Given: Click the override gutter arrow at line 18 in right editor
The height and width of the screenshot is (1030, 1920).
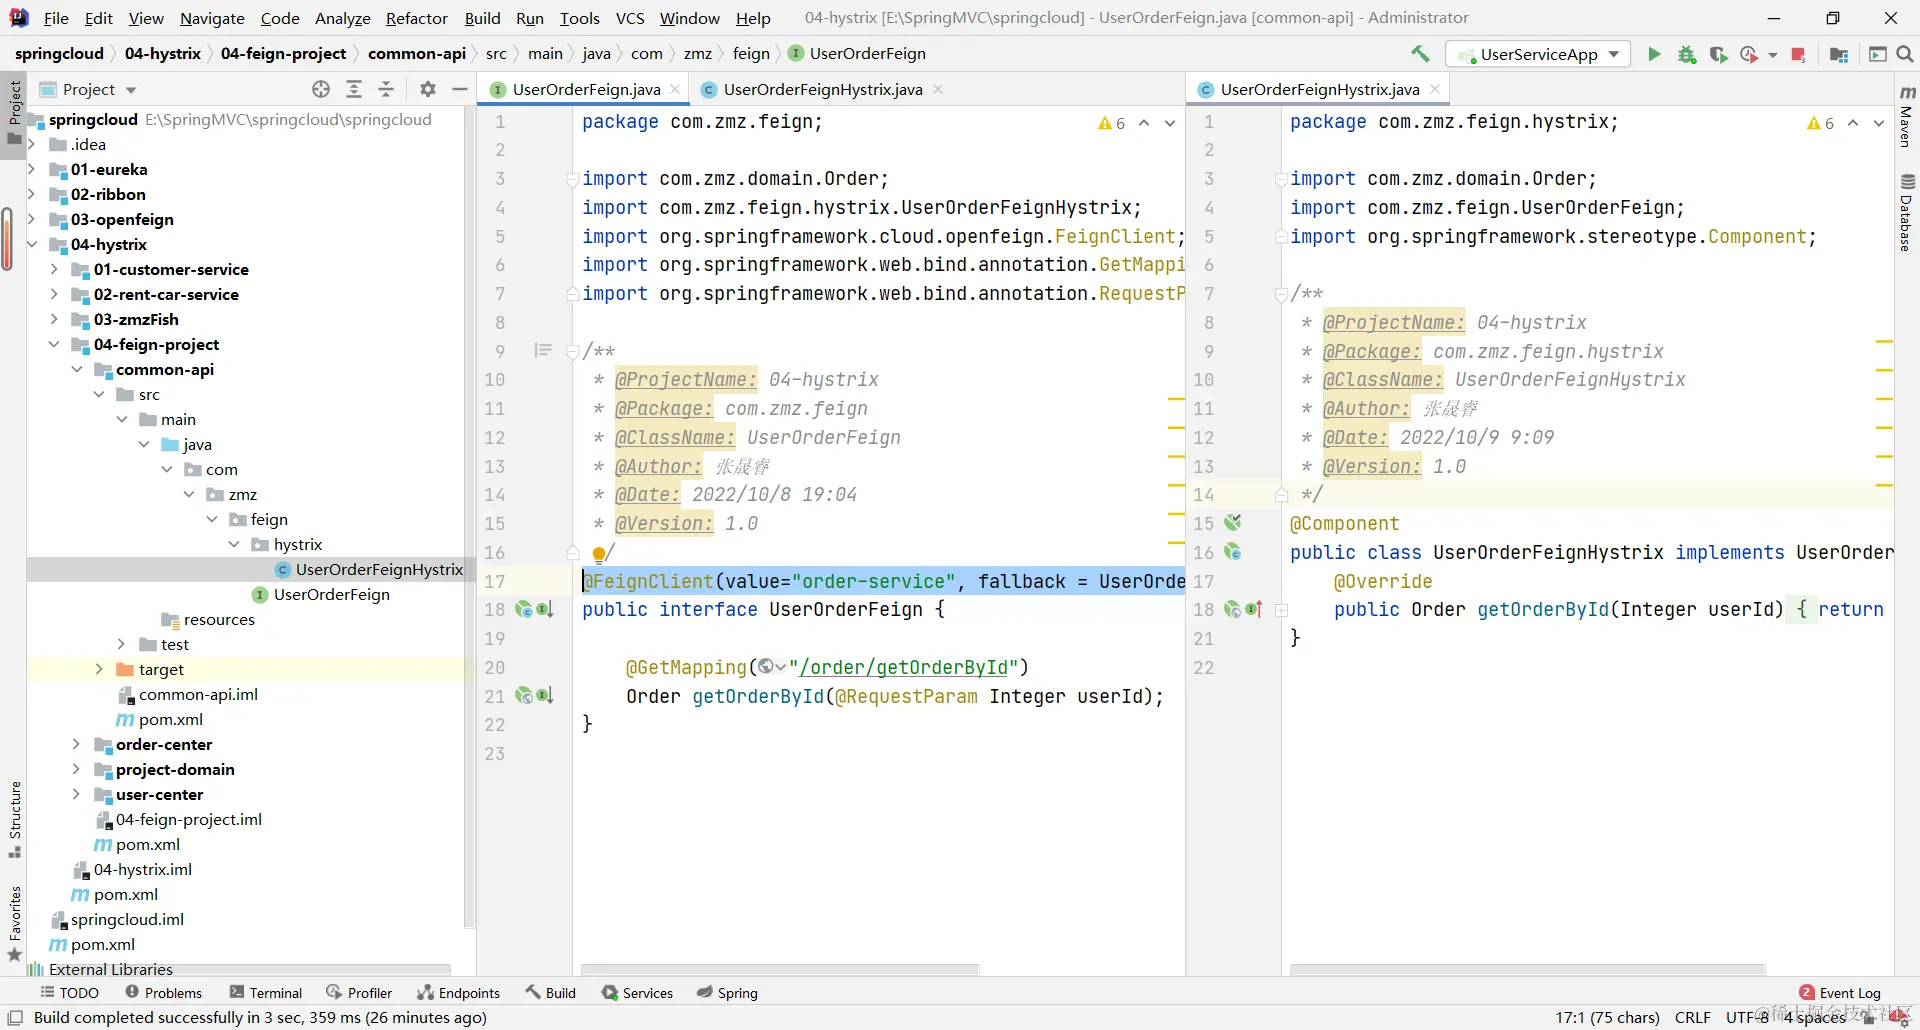Looking at the screenshot, I should pyautogui.click(x=1254, y=609).
